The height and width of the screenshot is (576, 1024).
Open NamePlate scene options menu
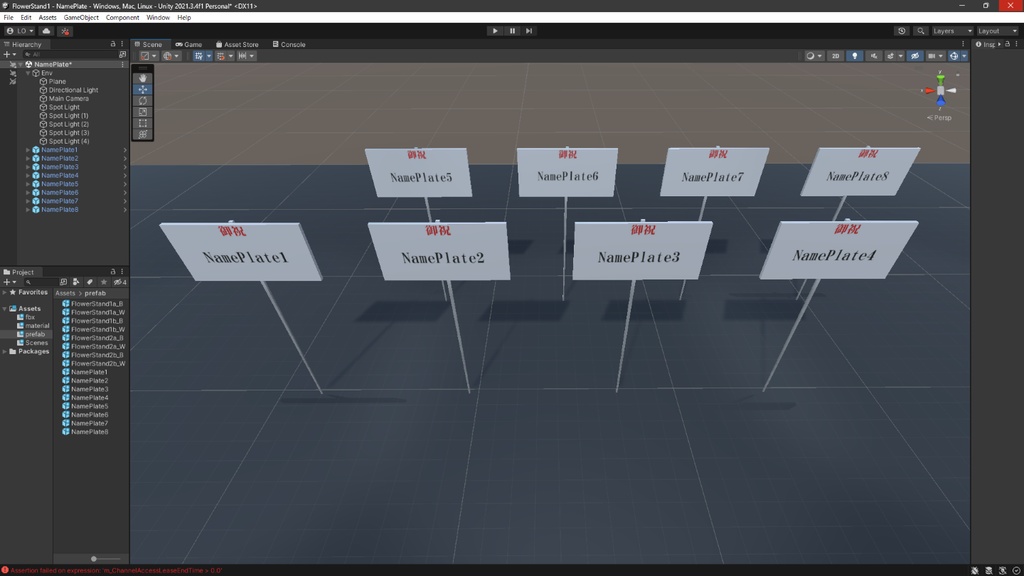point(122,65)
